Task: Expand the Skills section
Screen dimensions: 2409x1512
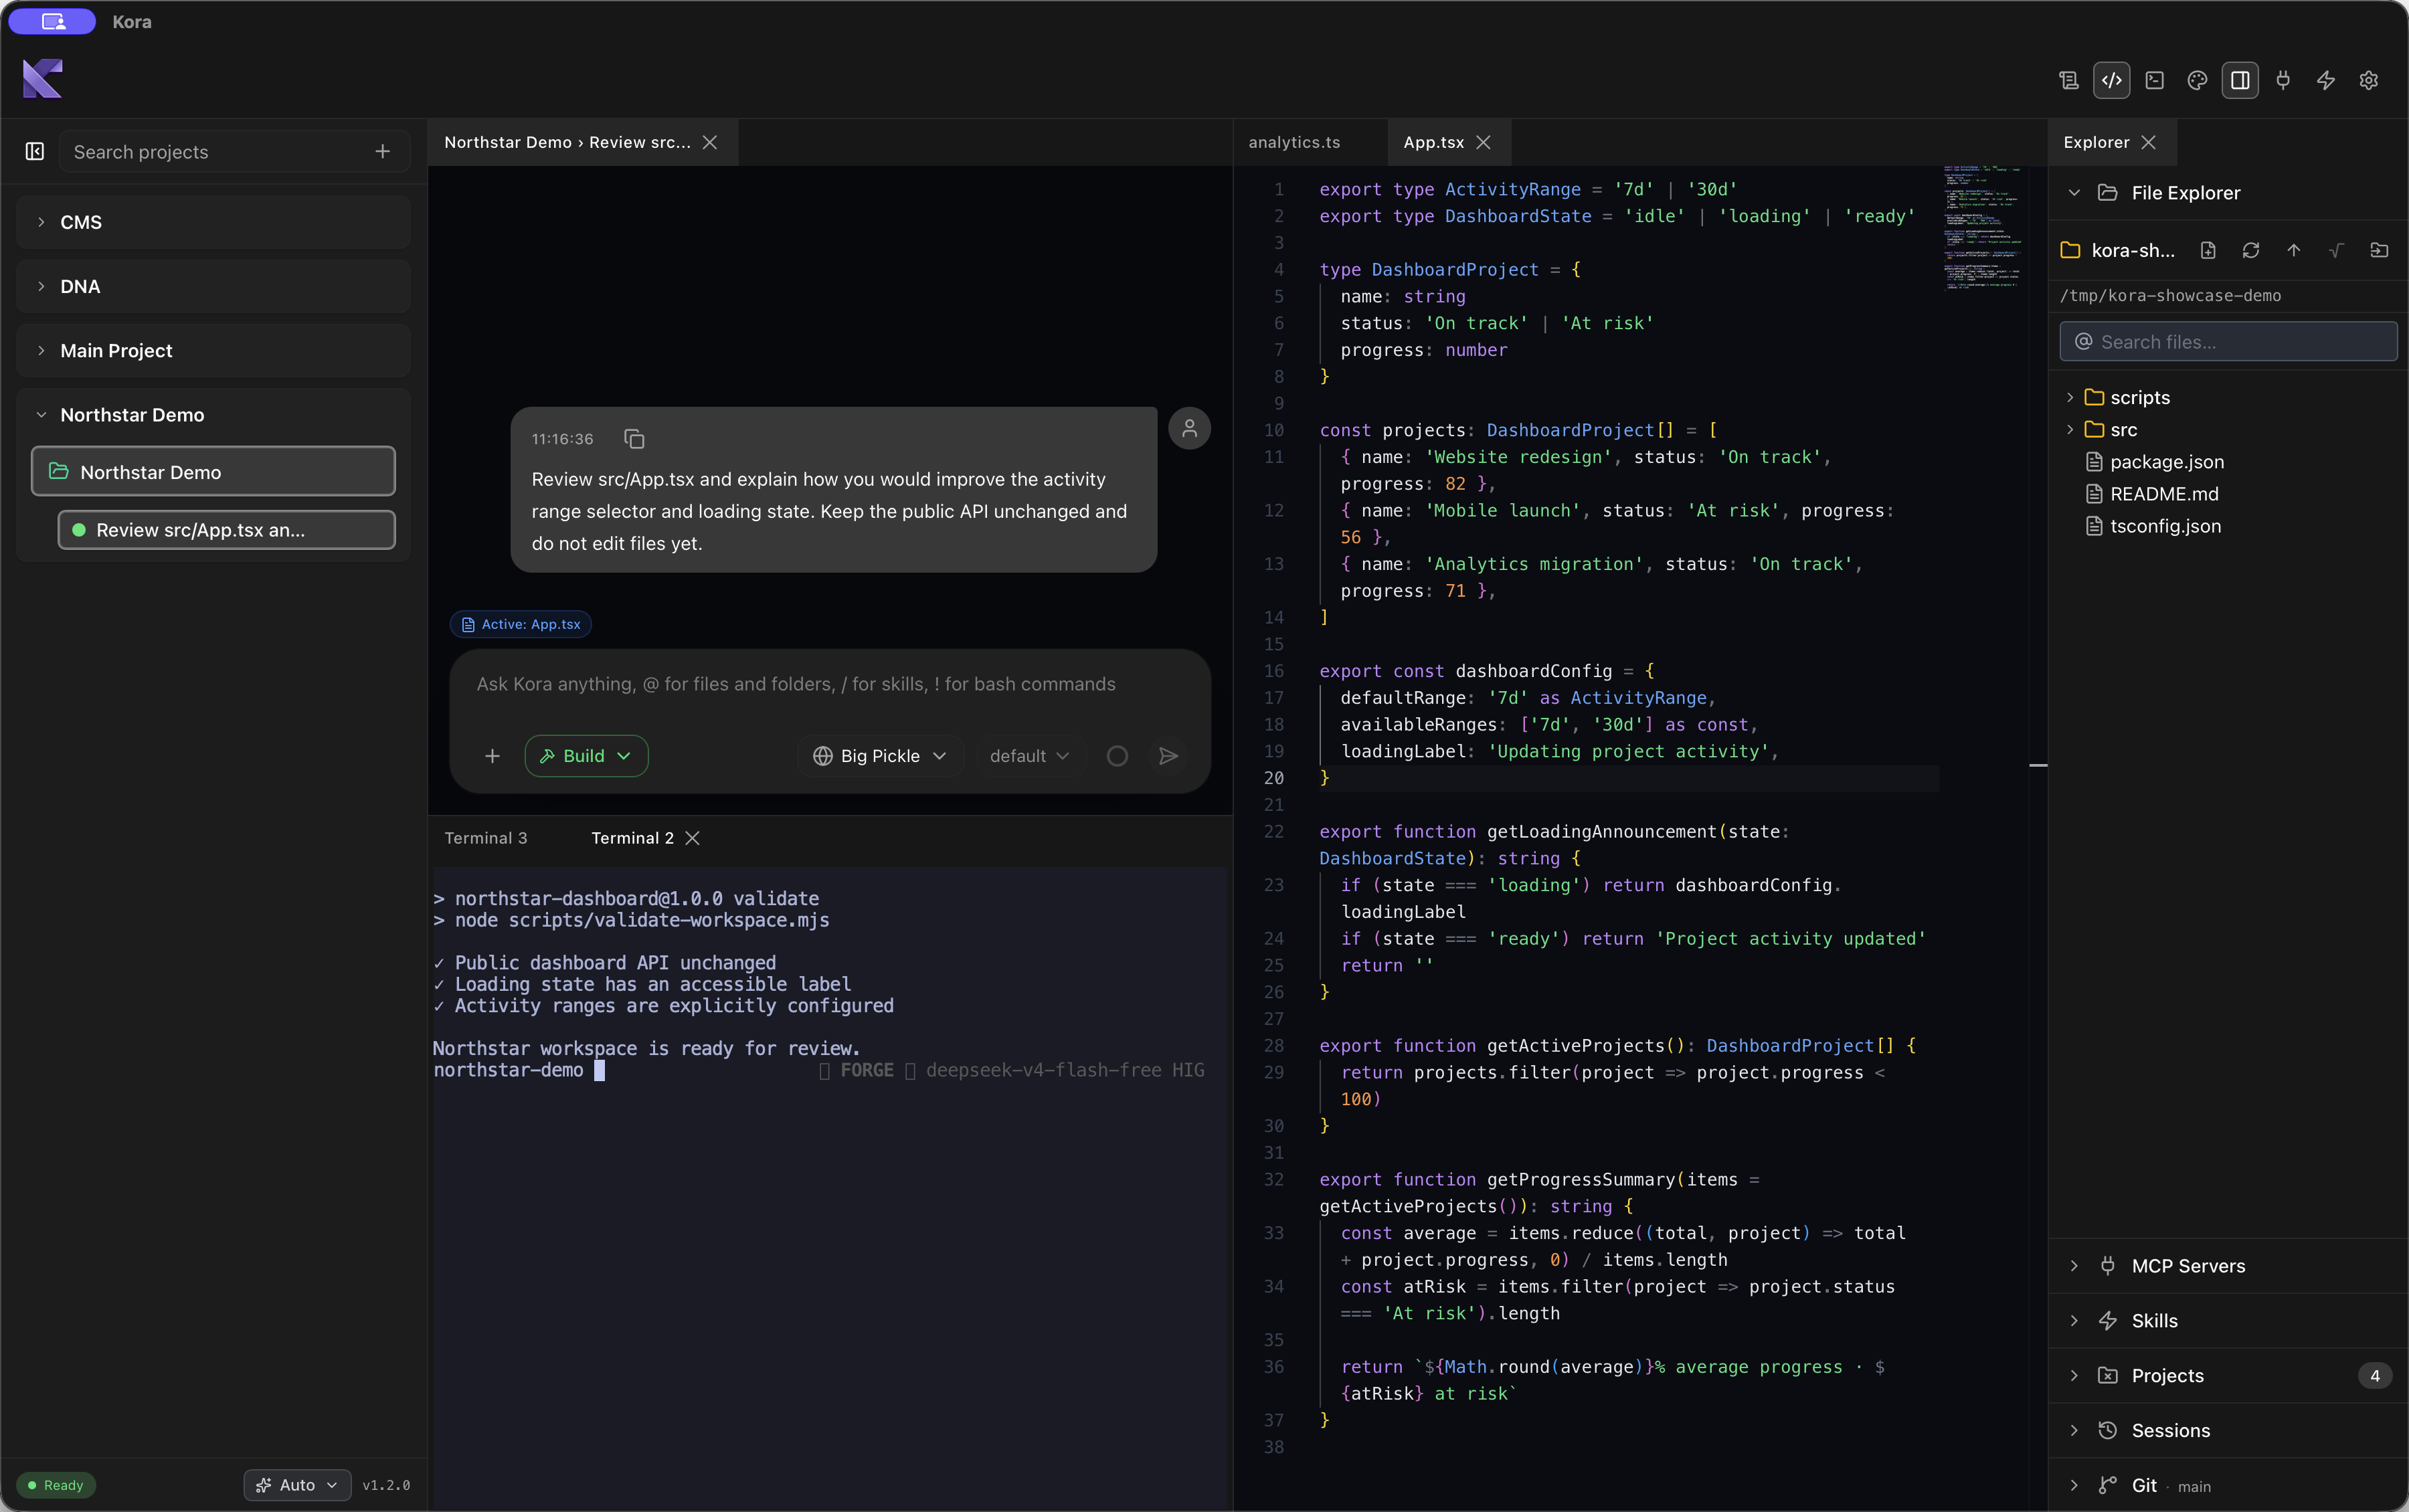Action: click(2228, 1321)
